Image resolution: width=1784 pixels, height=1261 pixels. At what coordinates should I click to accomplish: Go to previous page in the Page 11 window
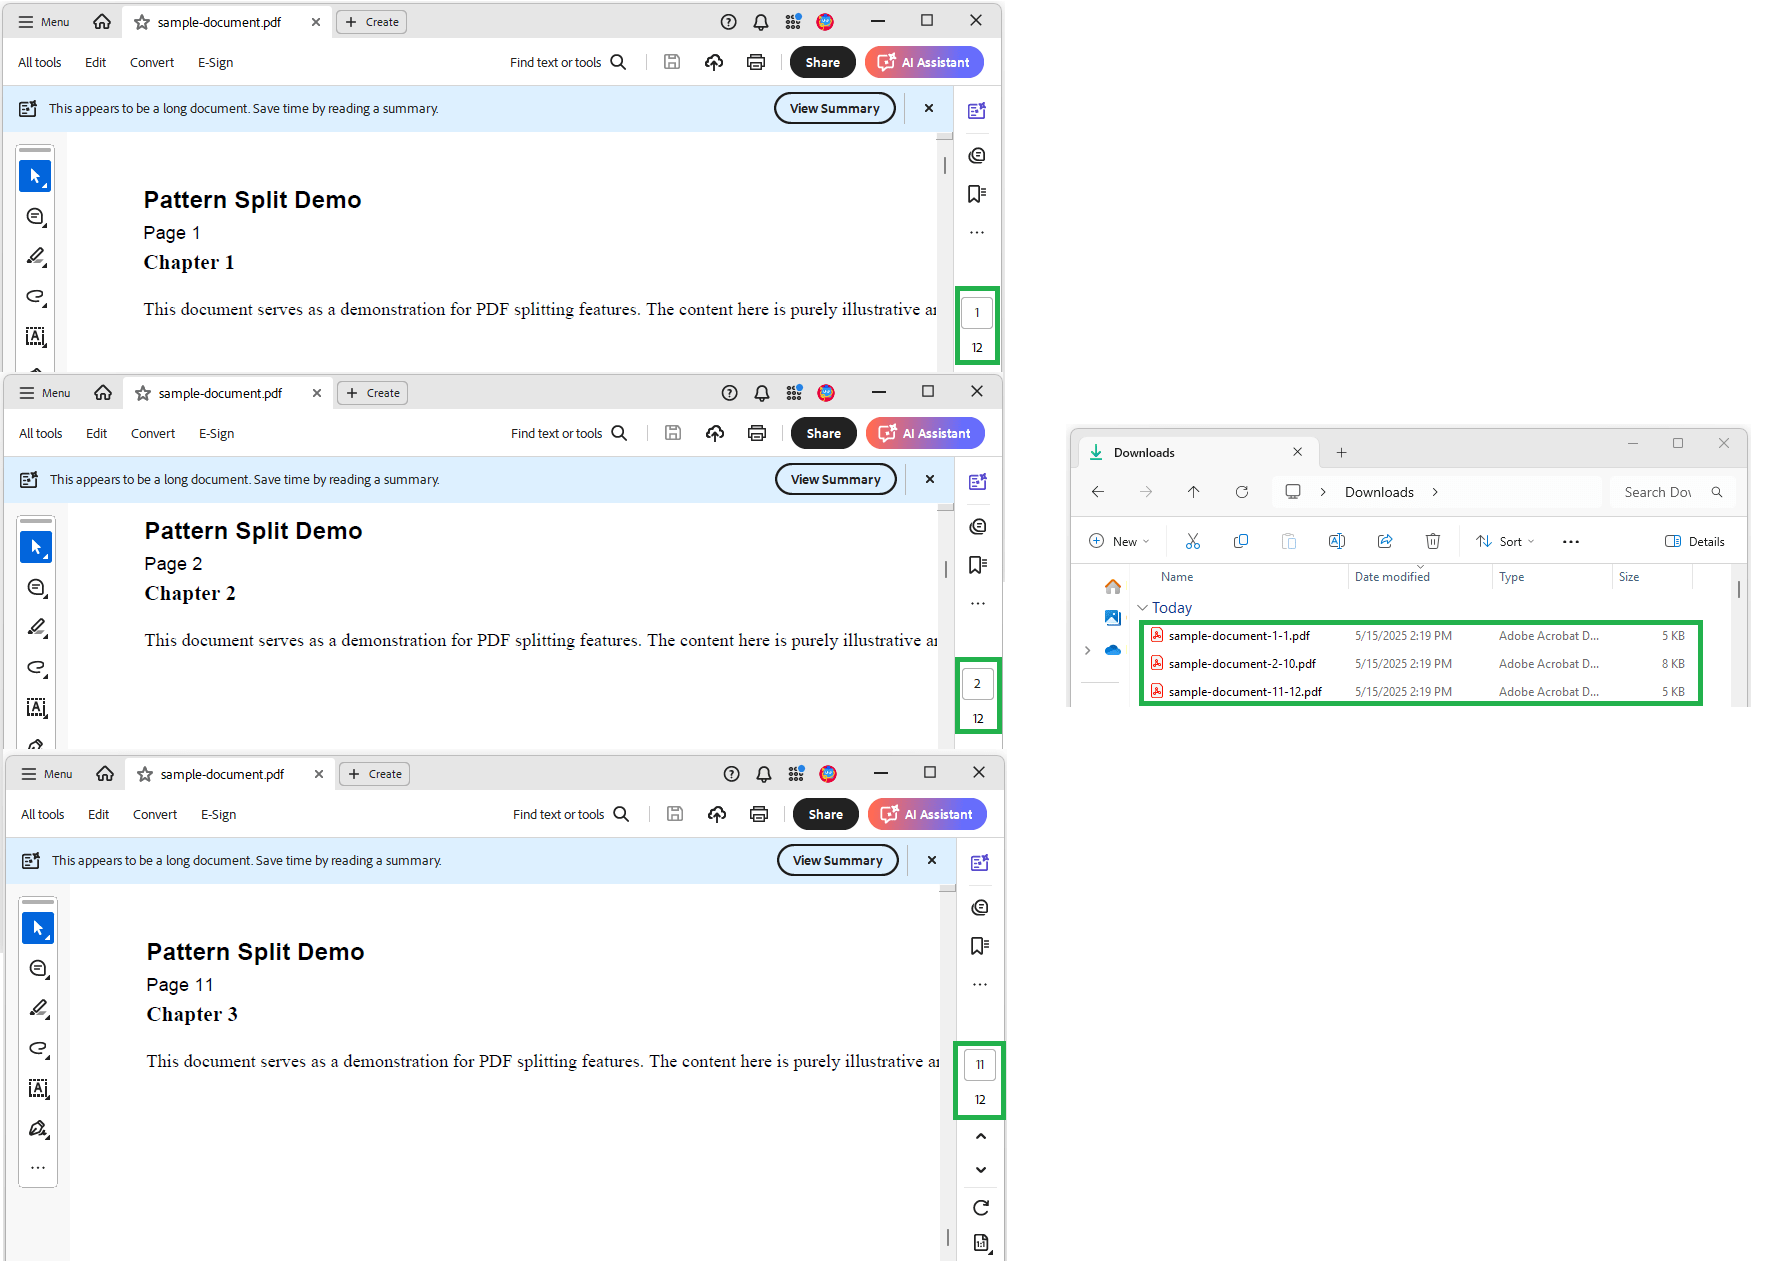click(981, 1136)
